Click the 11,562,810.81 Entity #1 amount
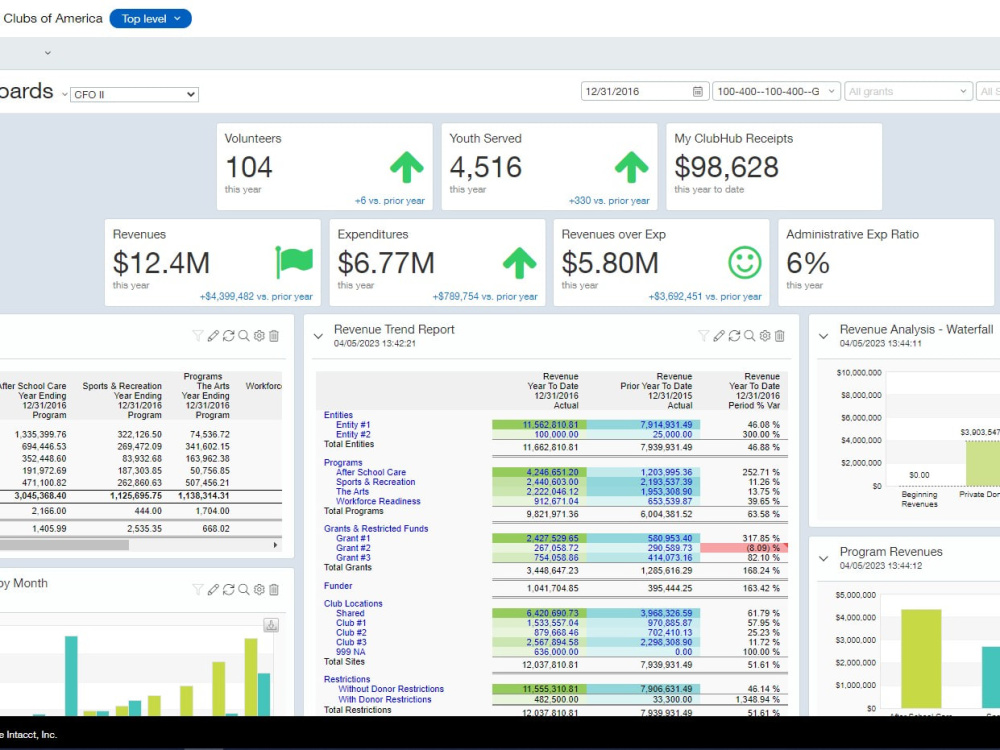This screenshot has width=1000, height=750. click(550, 425)
